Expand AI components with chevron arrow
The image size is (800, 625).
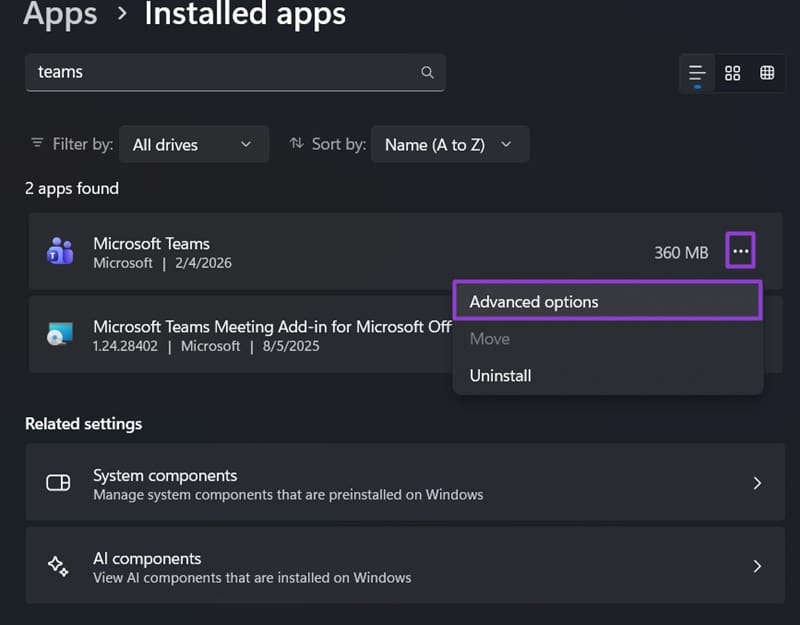(x=757, y=566)
